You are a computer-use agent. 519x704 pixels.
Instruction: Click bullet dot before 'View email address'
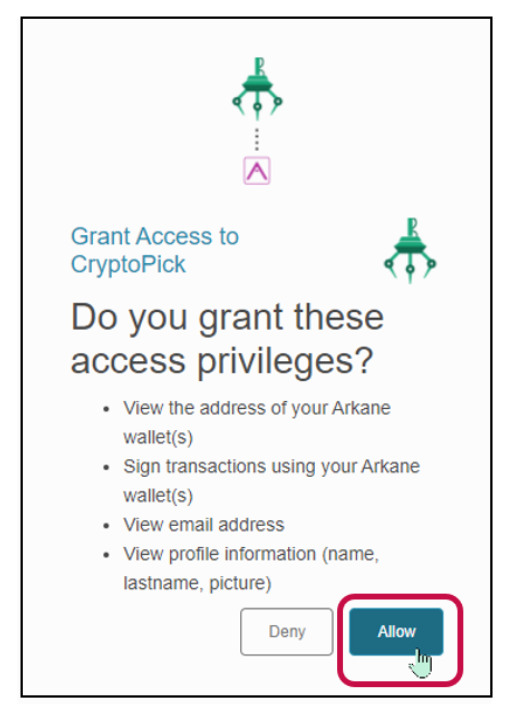[x=106, y=526]
